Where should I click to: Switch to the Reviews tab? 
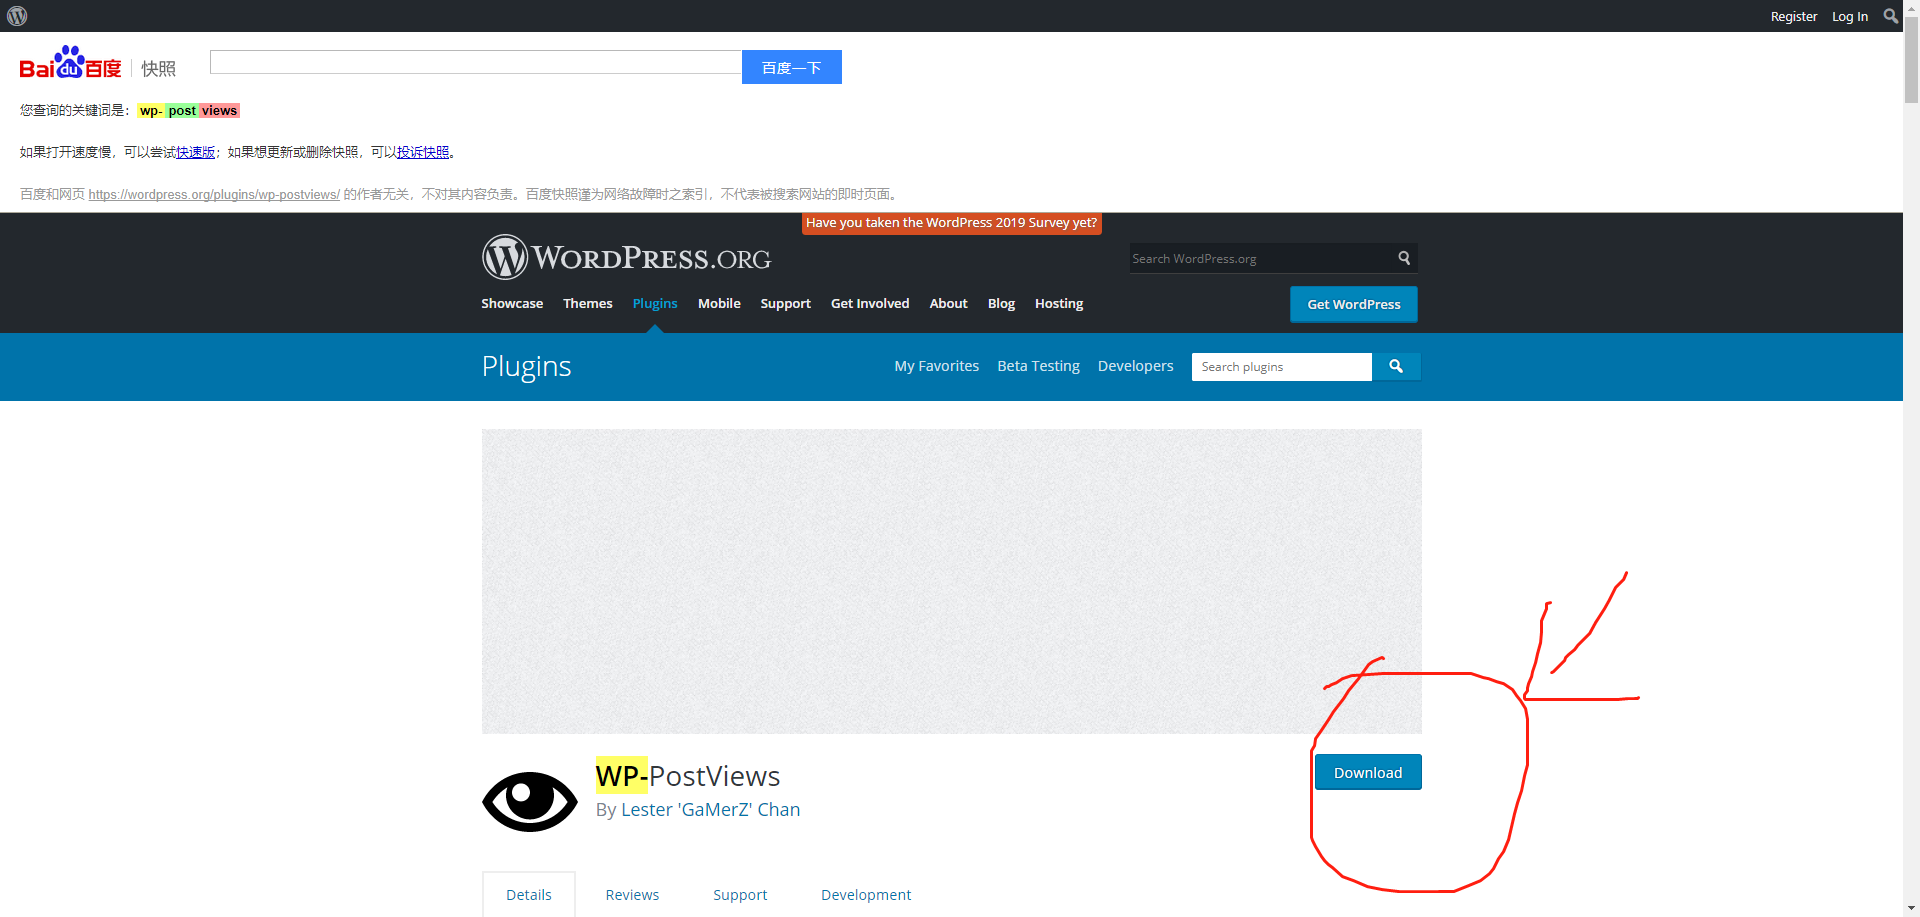pos(632,894)
